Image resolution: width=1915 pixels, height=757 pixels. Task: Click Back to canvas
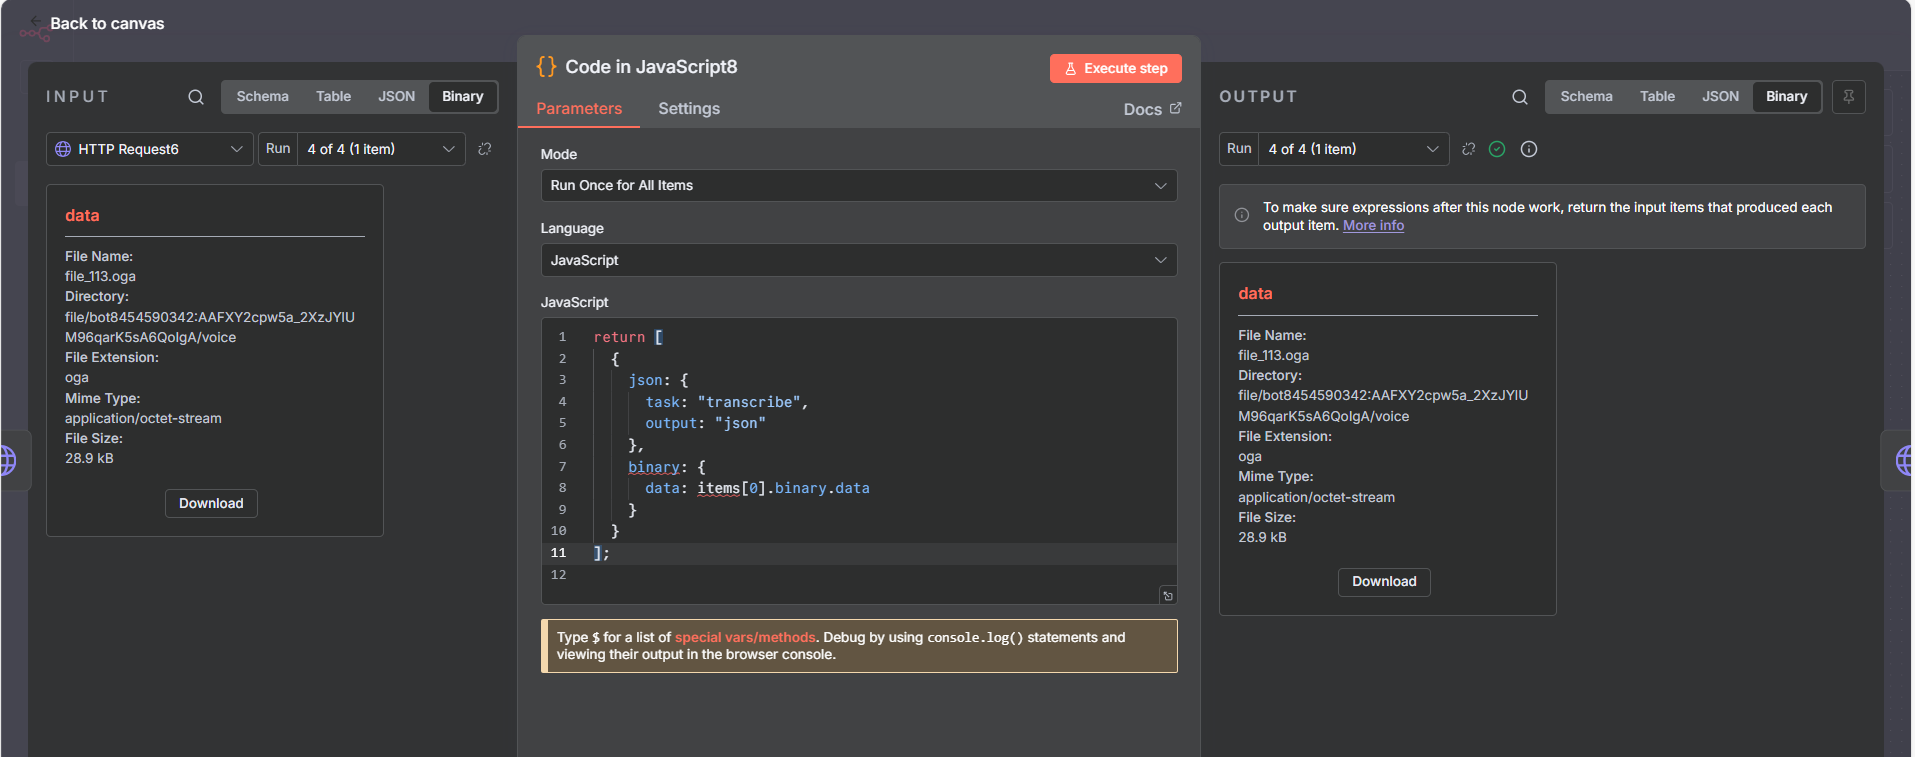(106, 23)
